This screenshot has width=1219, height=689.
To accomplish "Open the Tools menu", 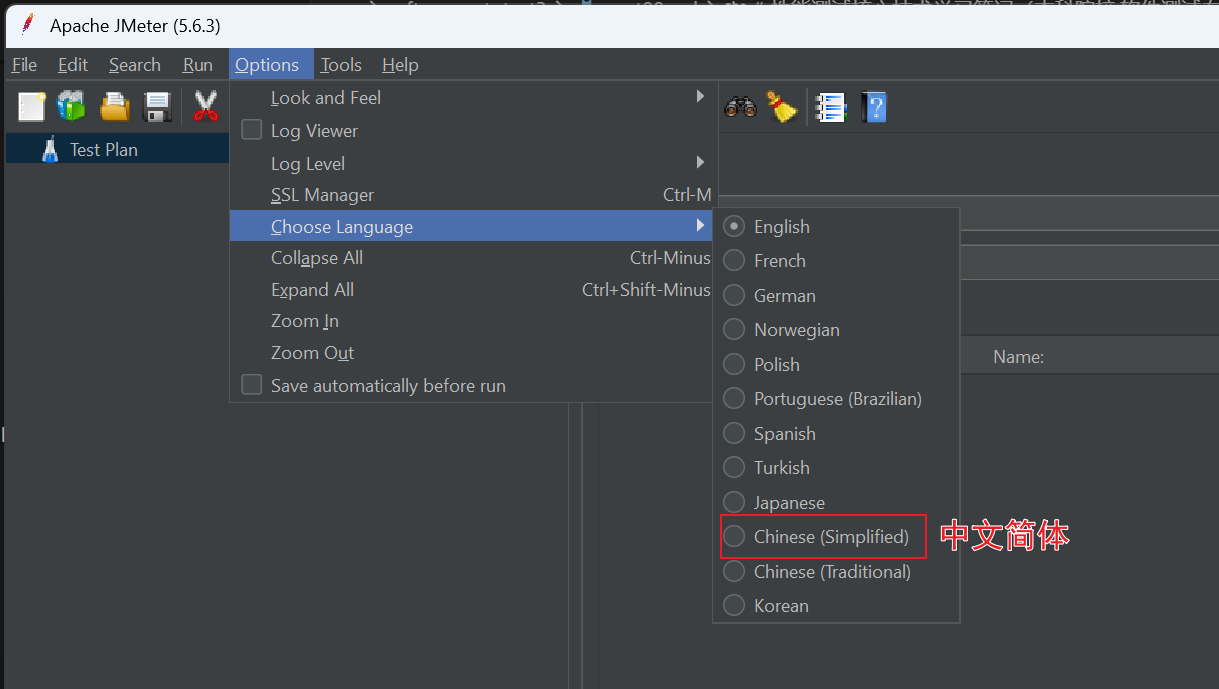I will pyautogui.click(x=341, y=64).
